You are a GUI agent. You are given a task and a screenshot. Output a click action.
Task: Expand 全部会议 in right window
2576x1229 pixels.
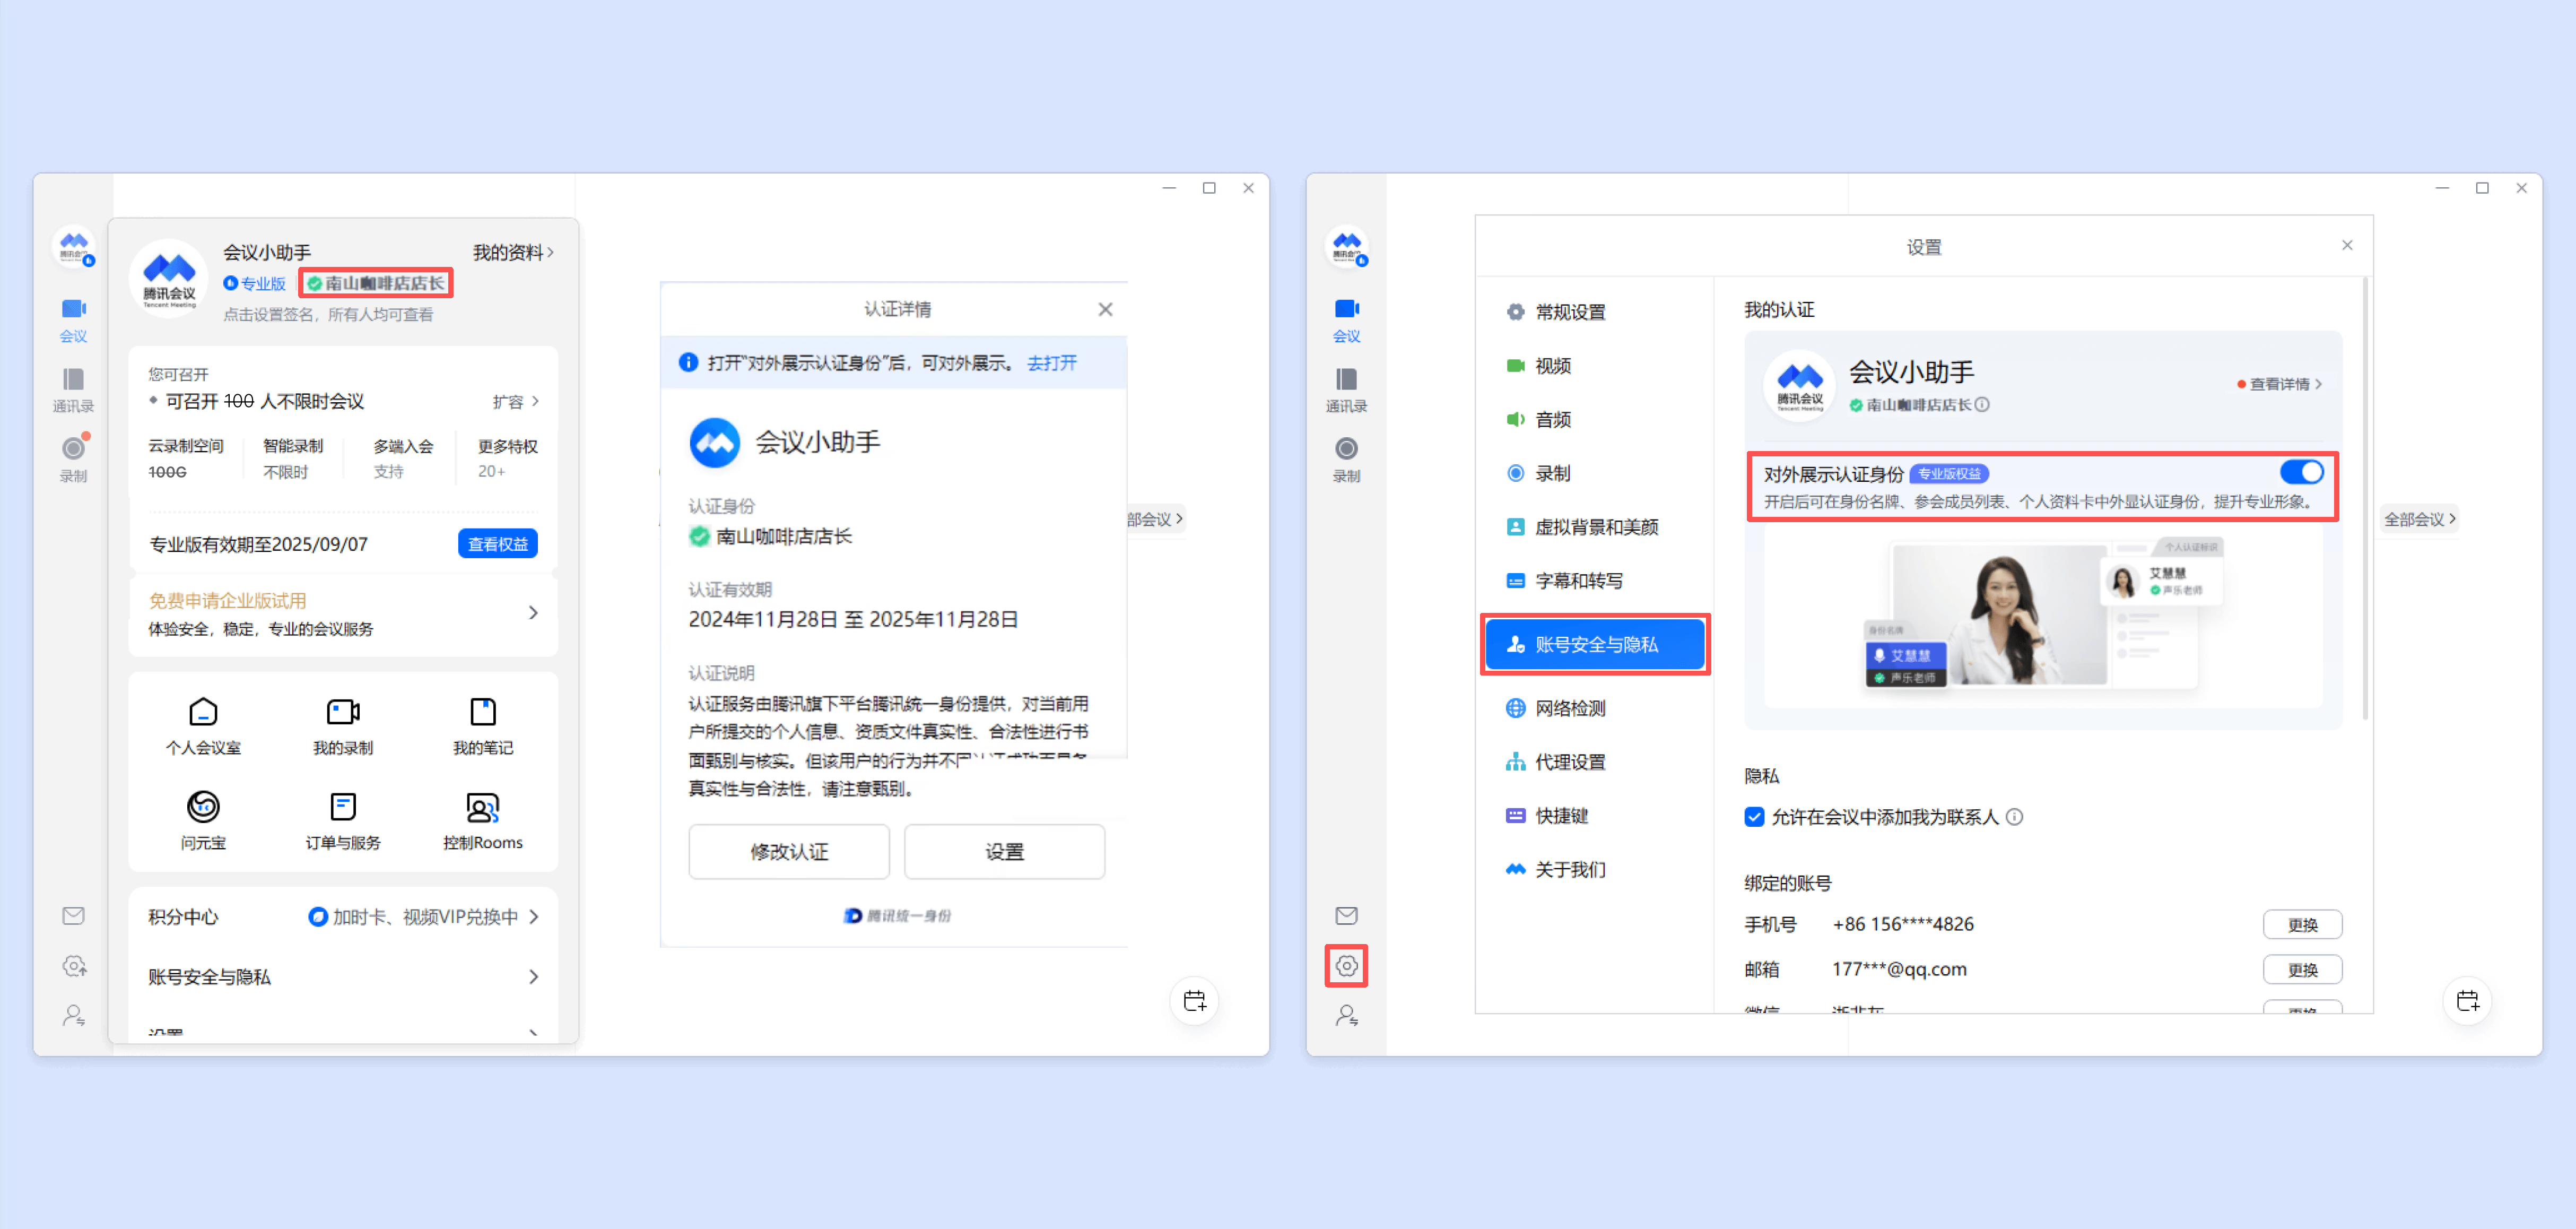pos(2420,519)
